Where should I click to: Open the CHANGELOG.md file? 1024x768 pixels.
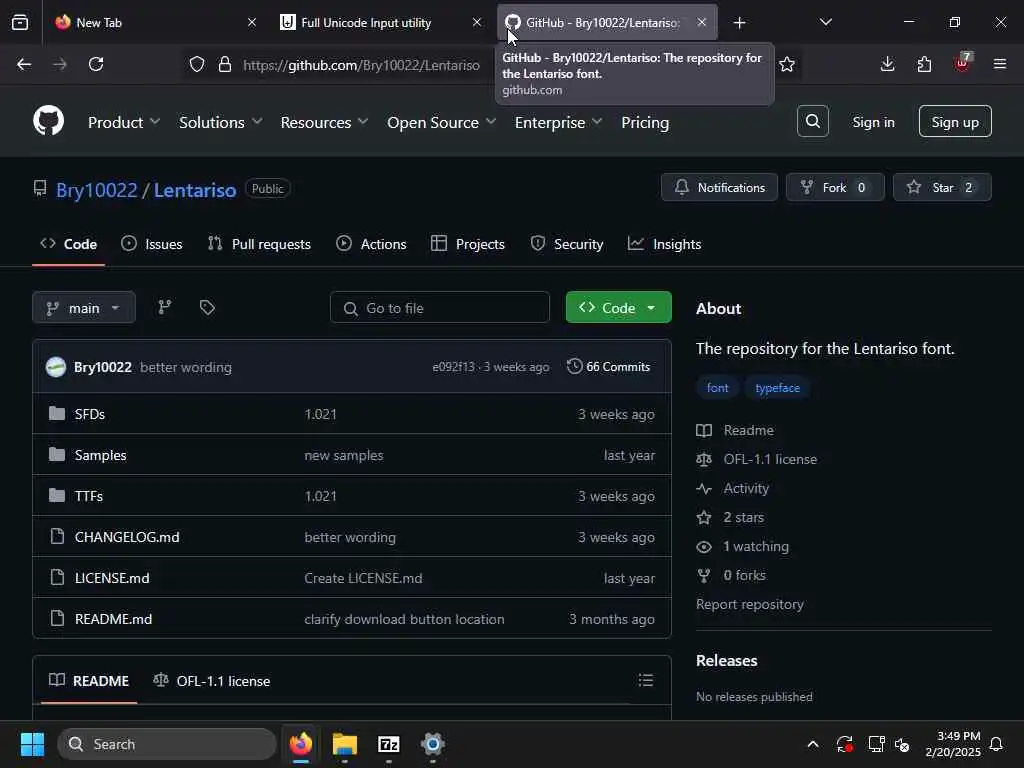click(127, 537)
